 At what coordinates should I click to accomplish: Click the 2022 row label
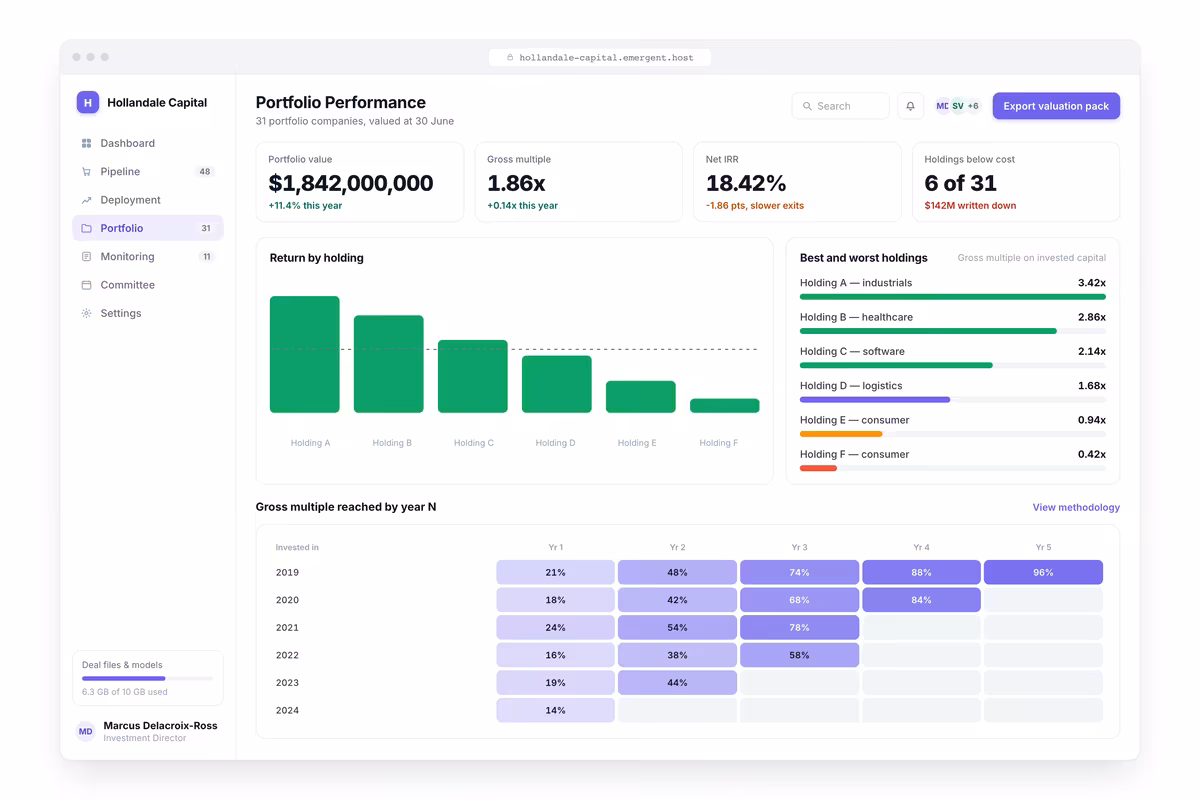(x=287, y=655)
